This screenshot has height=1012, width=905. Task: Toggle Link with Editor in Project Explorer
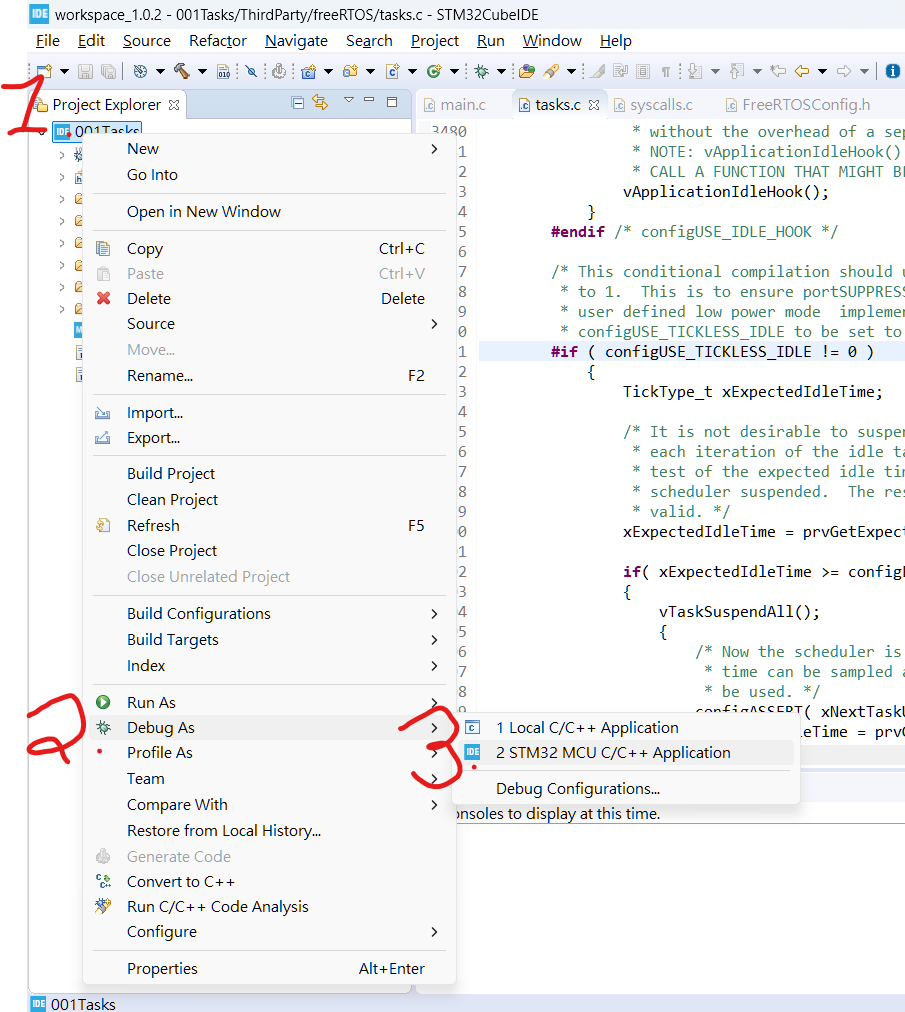pyautogui.click(x=320, y=102)
